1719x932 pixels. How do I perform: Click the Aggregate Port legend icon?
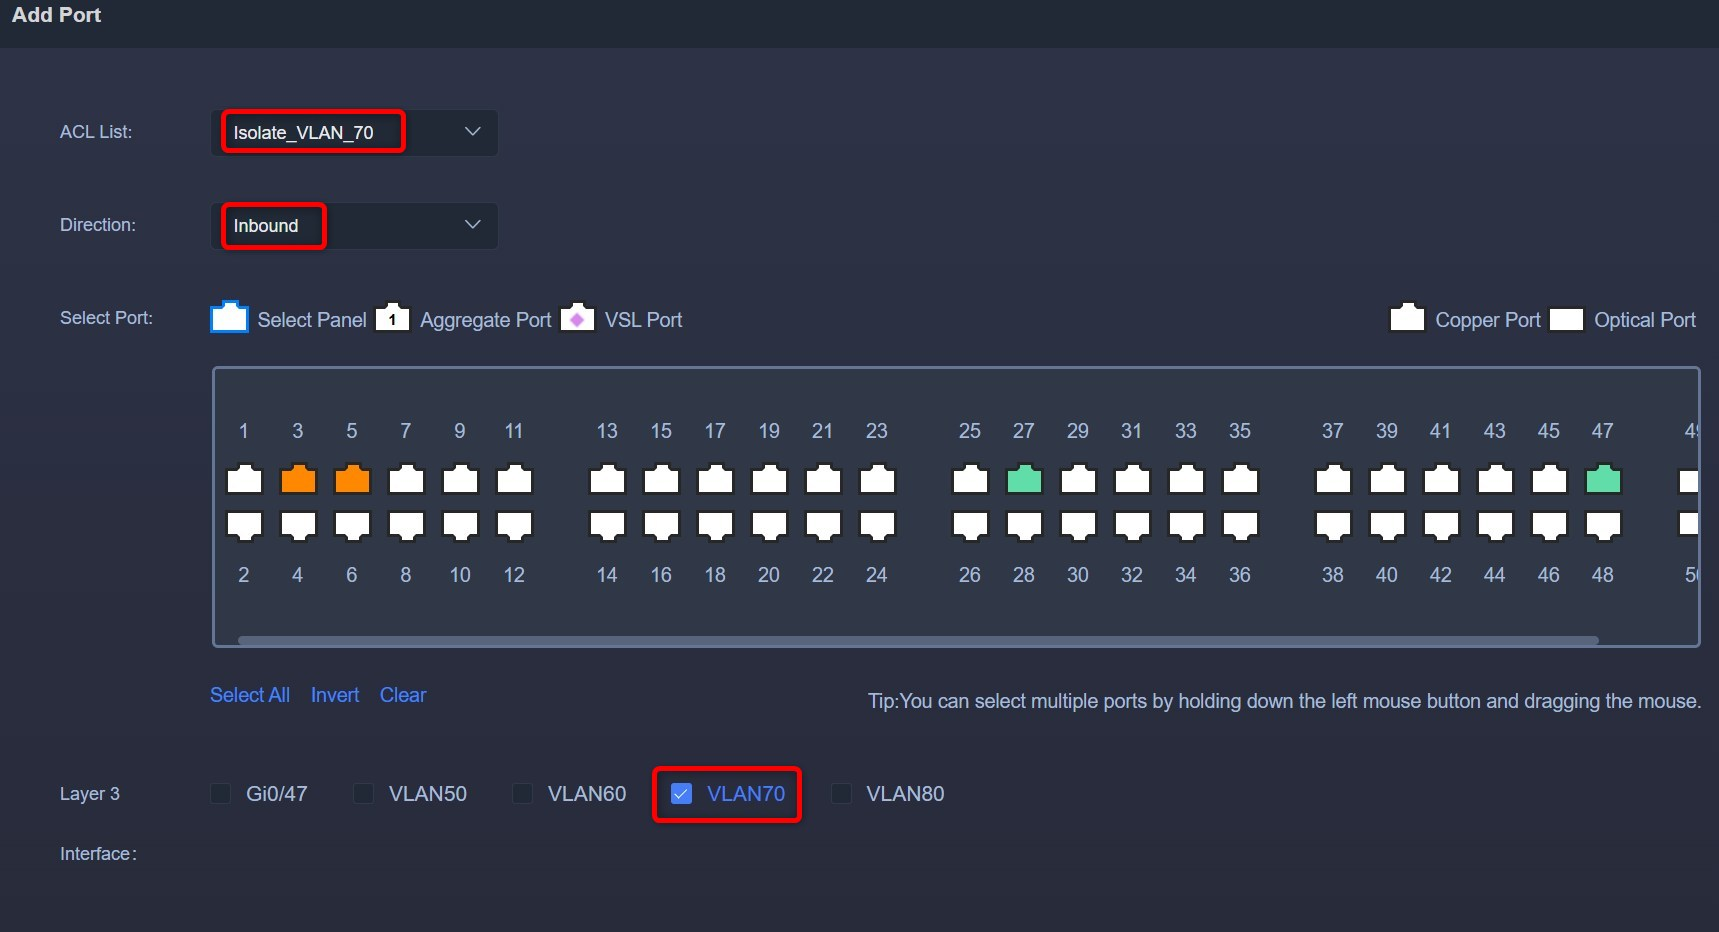(x=393, y=317)
